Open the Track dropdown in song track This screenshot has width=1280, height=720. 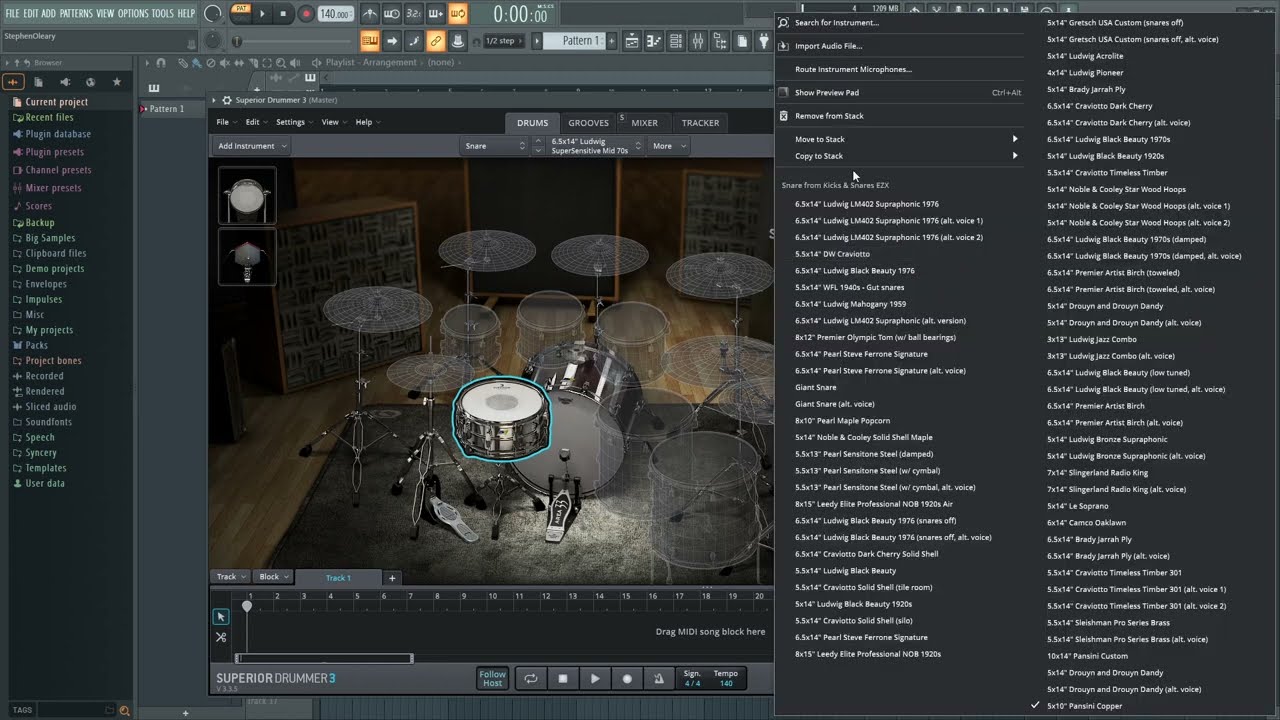(231, 577)
